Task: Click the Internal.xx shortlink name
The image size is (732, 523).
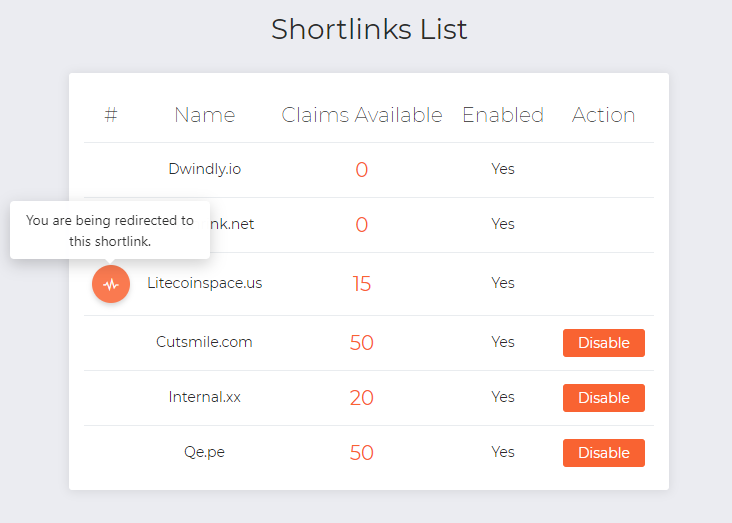Action: (204, 397)
